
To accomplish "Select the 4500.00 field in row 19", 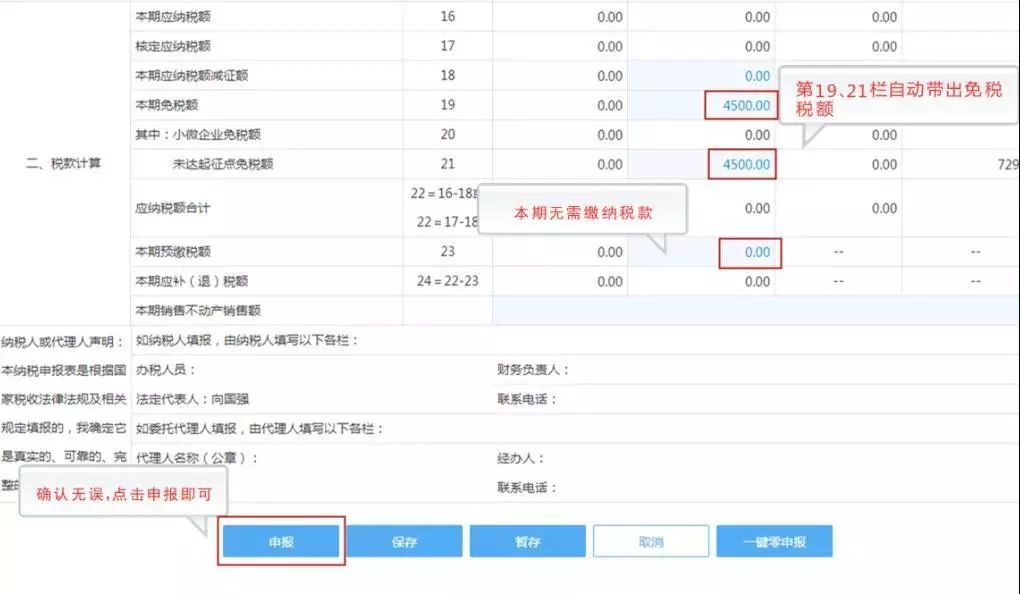I will tap(741, 105).
